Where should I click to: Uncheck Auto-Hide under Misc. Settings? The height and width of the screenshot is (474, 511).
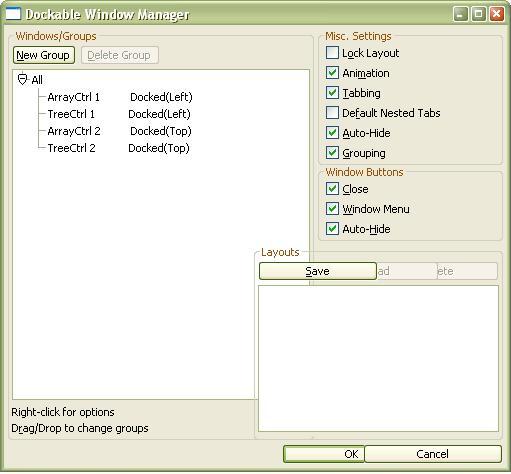332,133
